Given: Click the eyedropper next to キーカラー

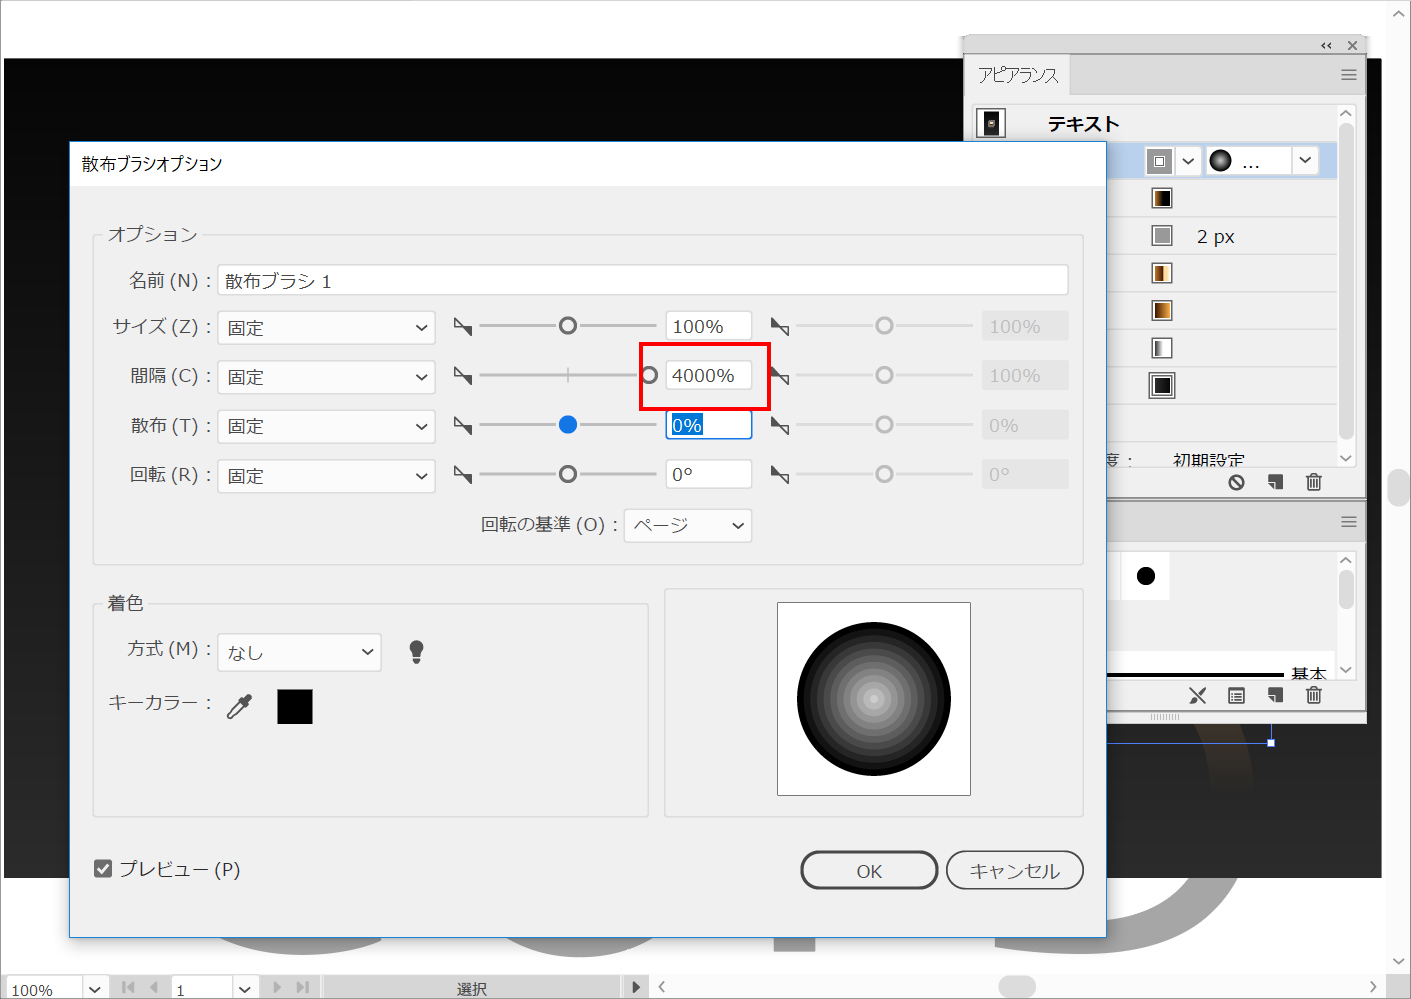Looking at the screenshot, I should (239, 707).
